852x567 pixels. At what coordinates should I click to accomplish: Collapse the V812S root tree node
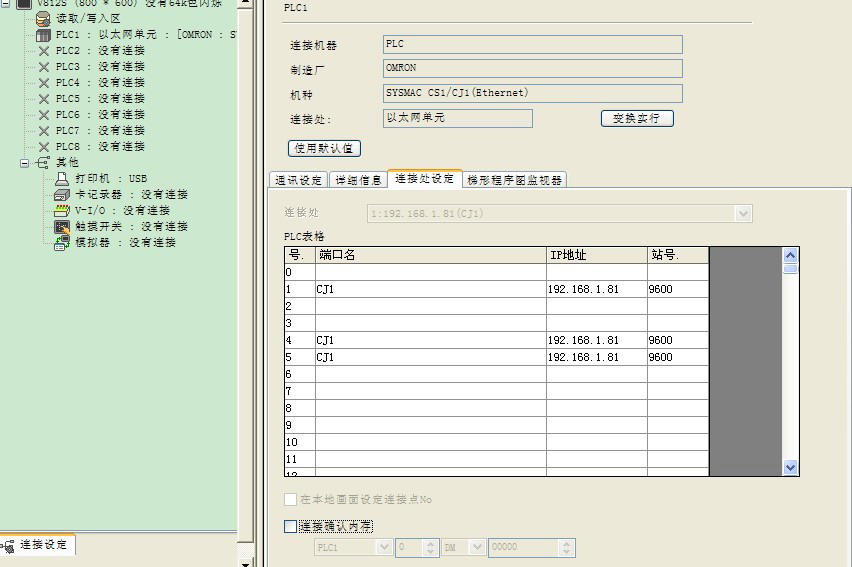point(6,3)
